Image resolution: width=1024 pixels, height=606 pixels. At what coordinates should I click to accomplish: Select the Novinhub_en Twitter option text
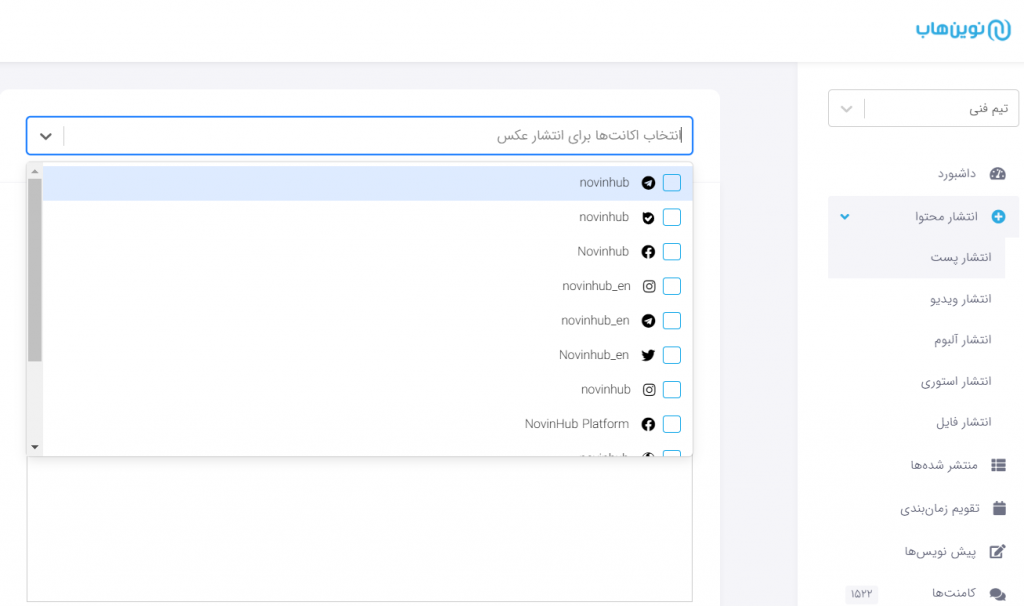[594, 355]
